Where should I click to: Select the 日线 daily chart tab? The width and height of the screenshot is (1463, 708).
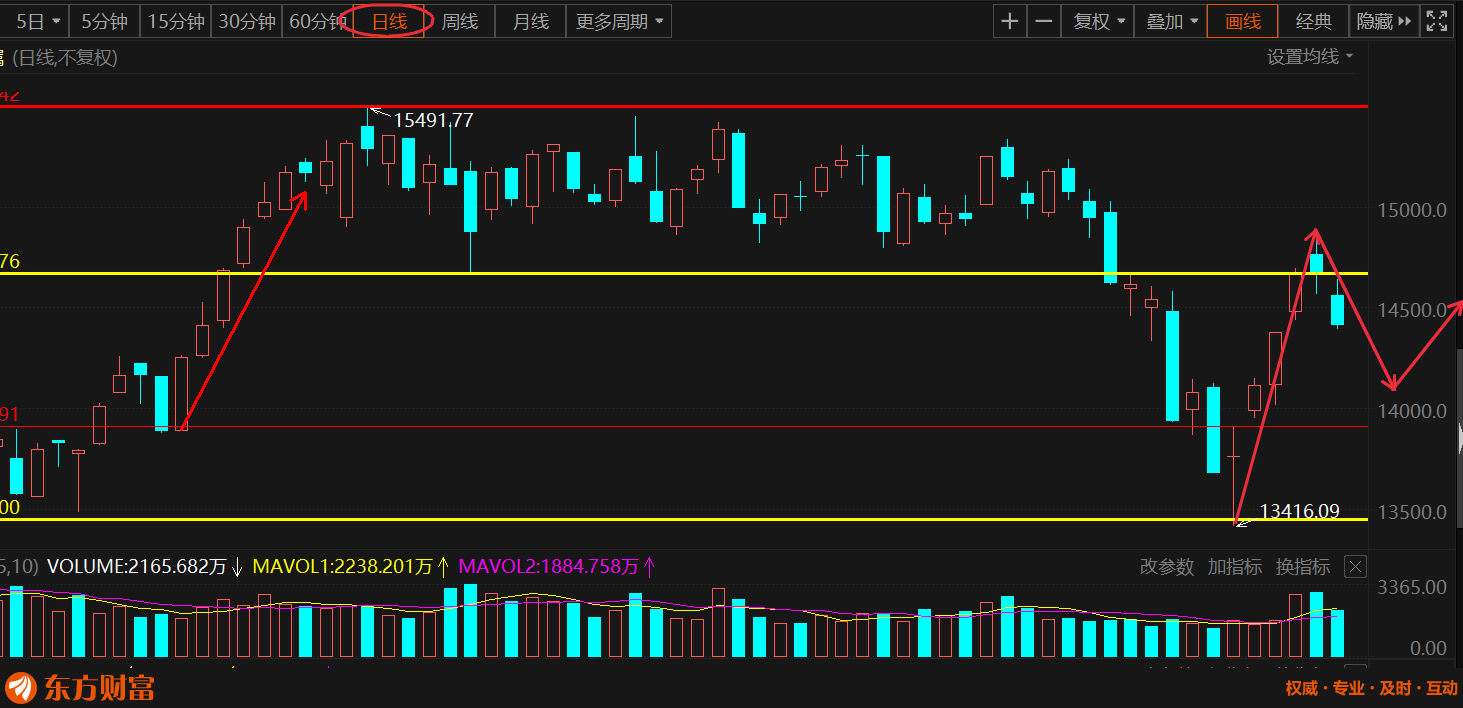tap(391, 21)
